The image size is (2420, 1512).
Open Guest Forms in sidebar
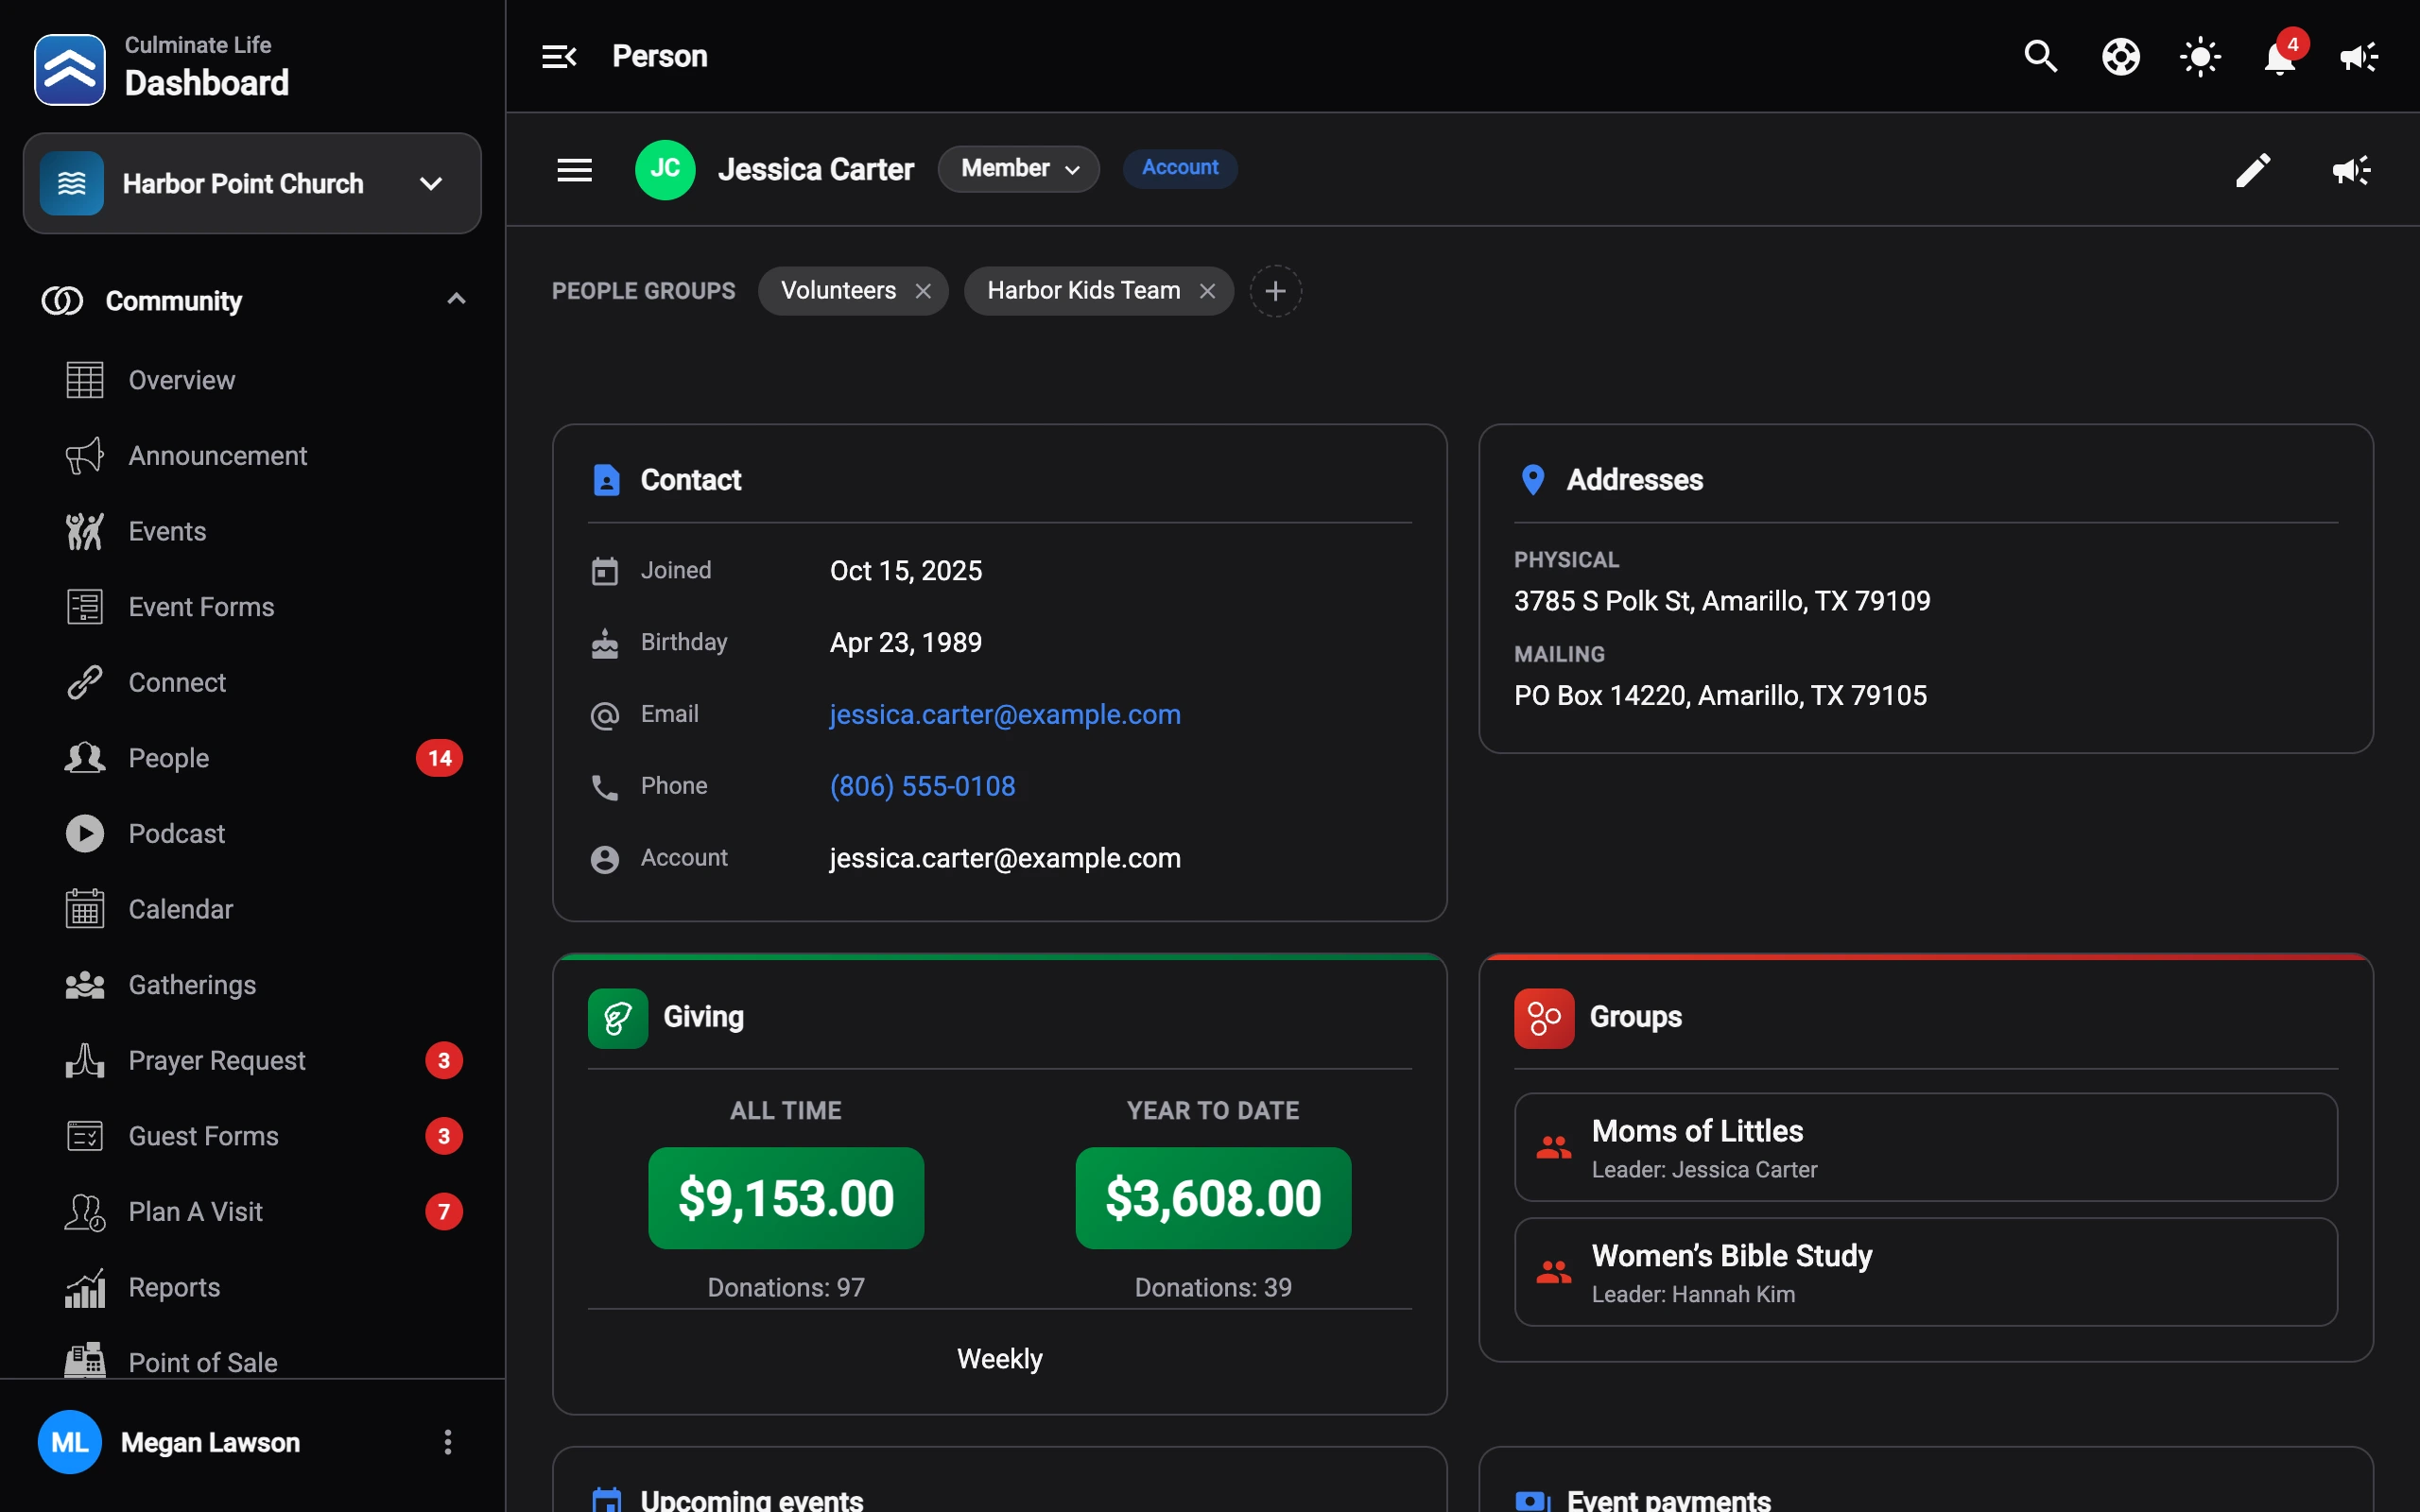pos(252,1136)
